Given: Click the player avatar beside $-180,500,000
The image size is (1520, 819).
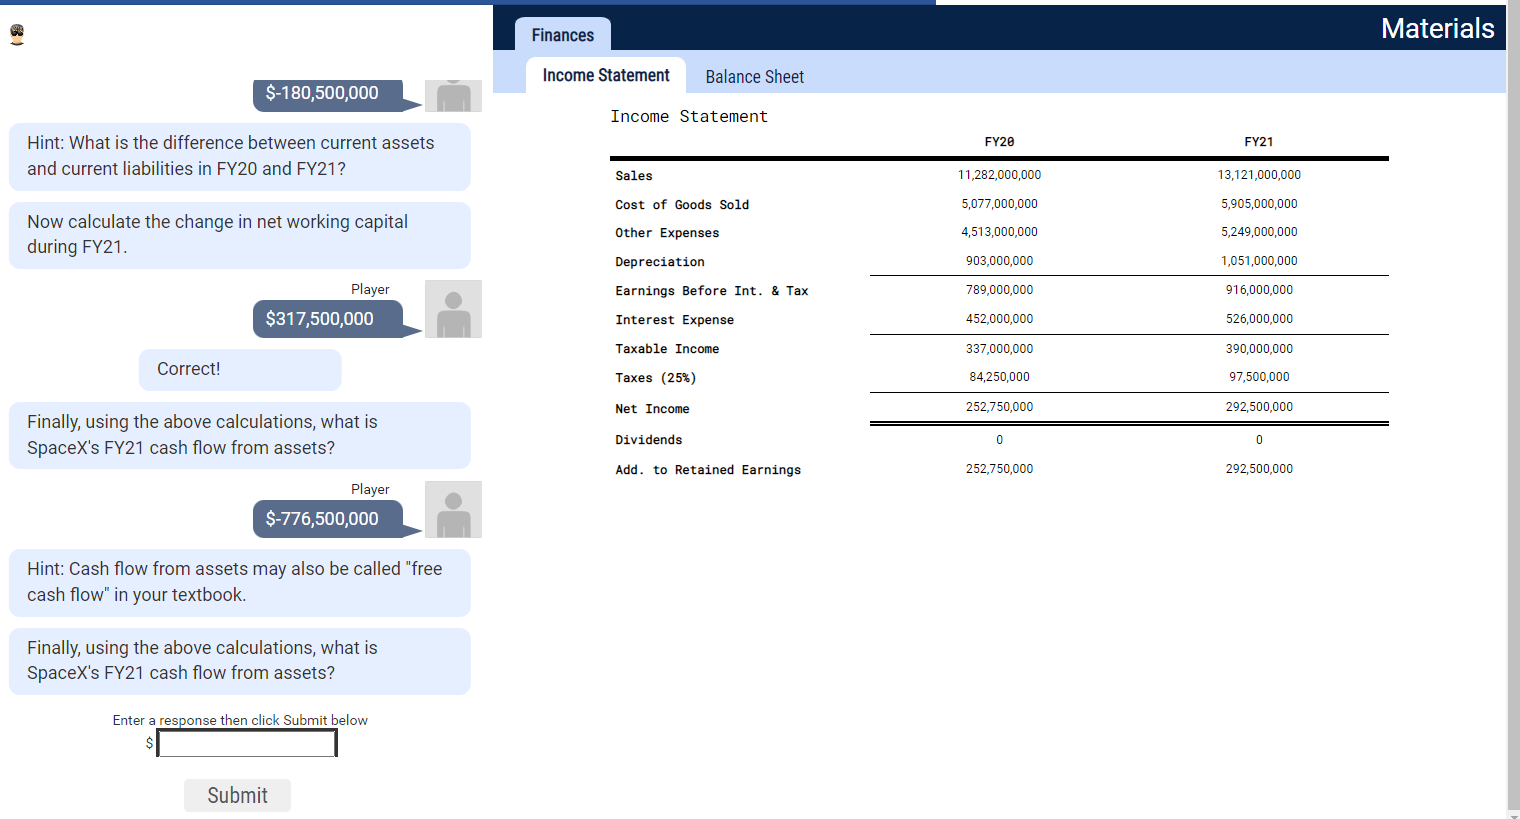Looking at the screenshot, I should 453,96.
